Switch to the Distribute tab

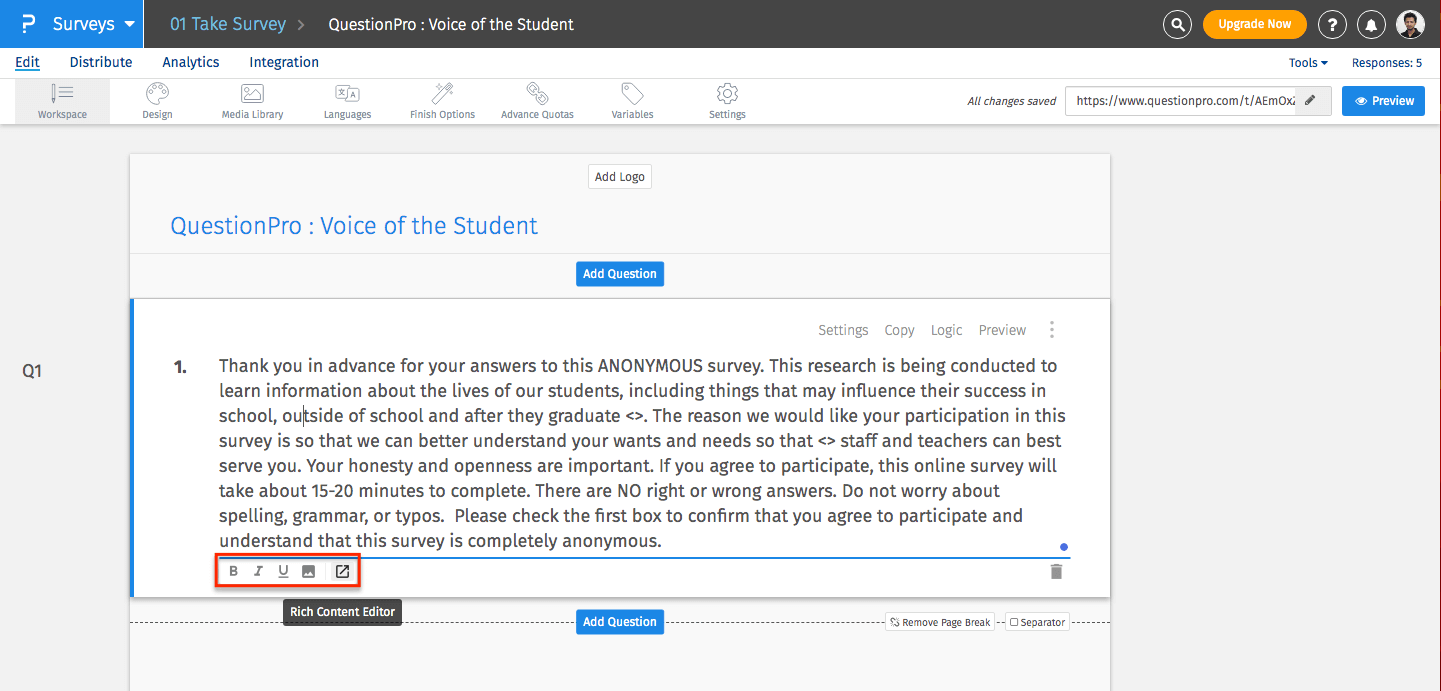[x=100, y=61]
